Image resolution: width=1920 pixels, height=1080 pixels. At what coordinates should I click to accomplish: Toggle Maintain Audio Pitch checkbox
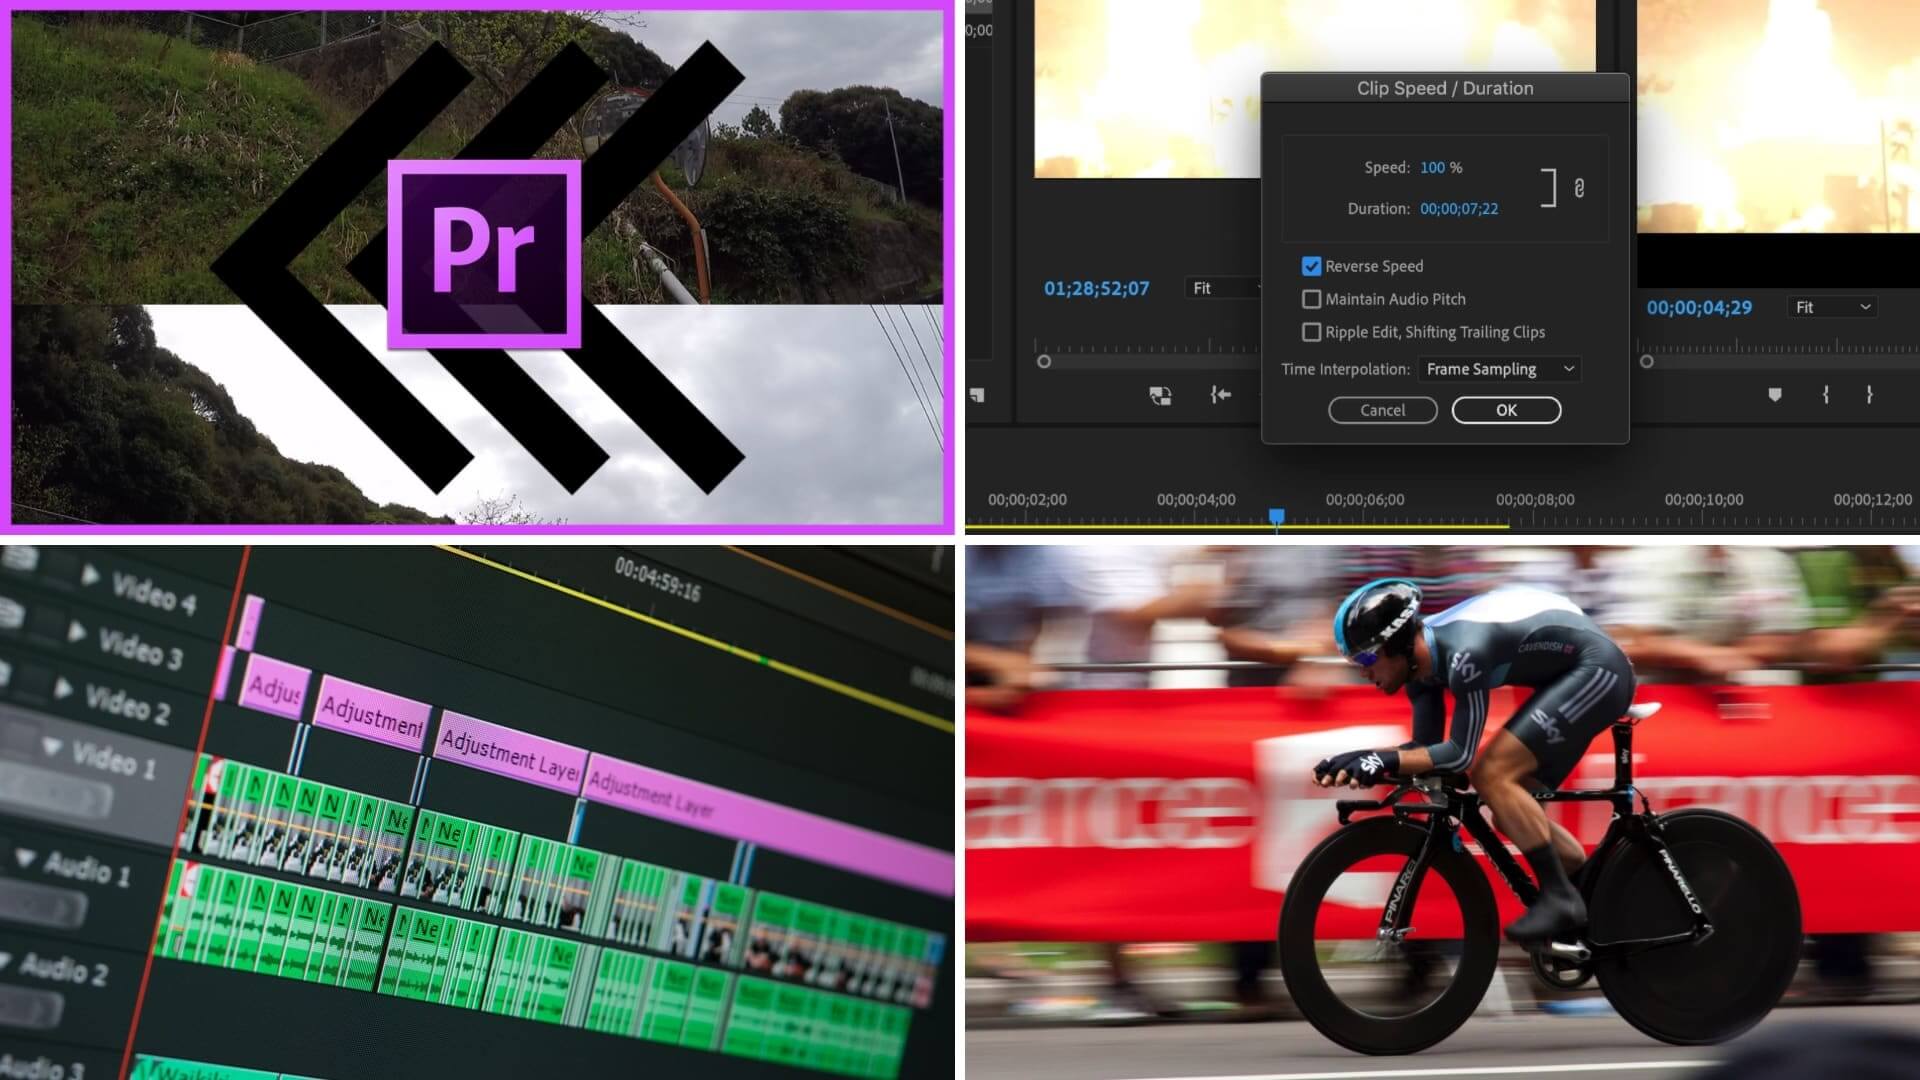[1311, 298]
